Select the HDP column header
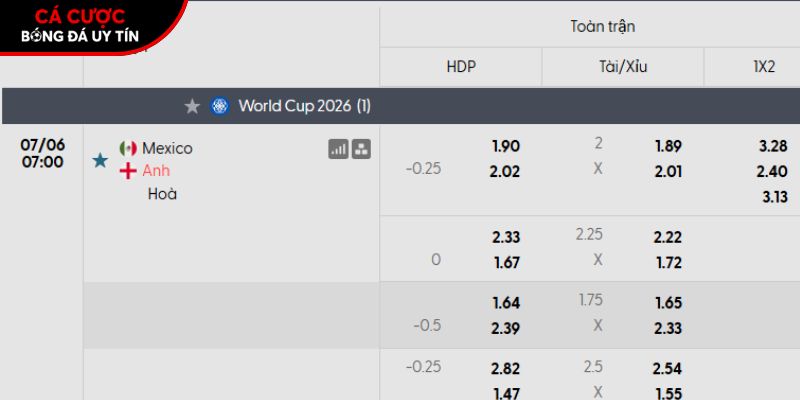The width and height of the screenshot is (800, 400). tap(461, 67)
